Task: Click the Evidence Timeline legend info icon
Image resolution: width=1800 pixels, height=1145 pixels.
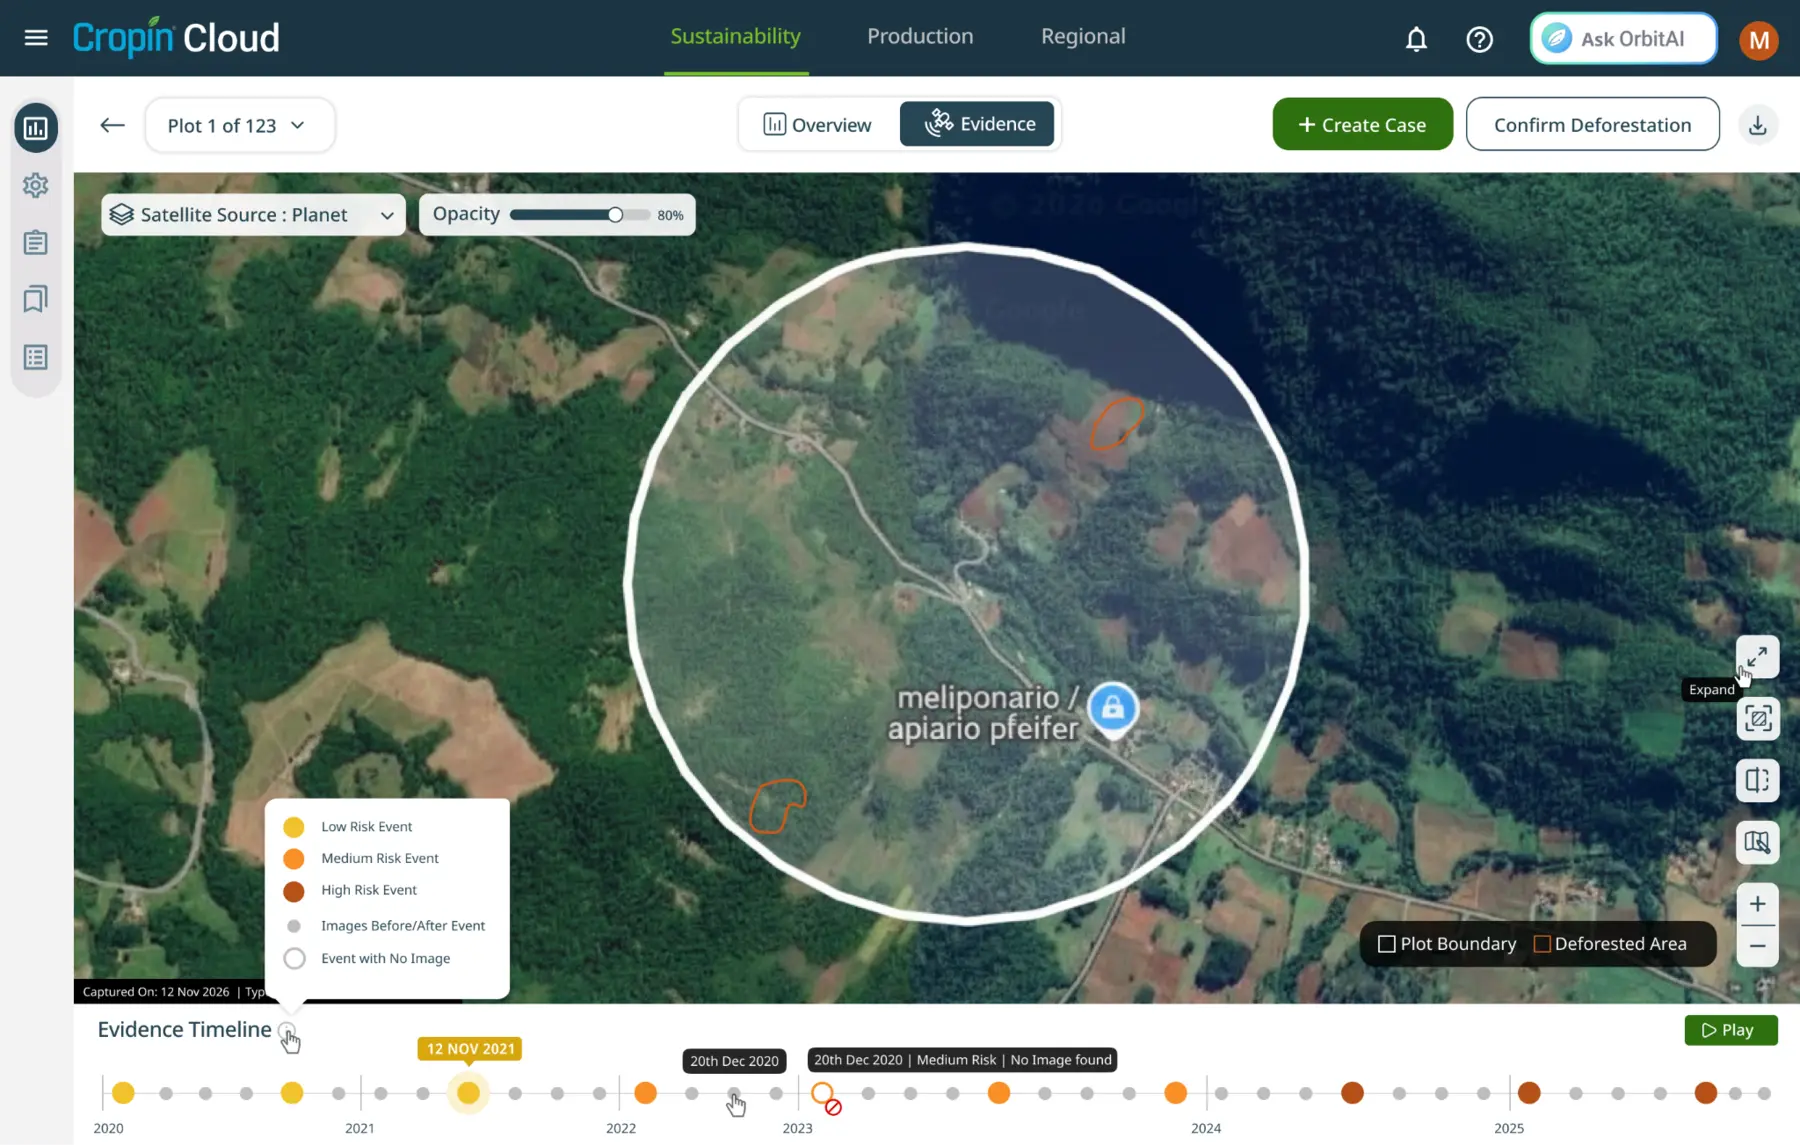Action: [x=287, y=1030]
